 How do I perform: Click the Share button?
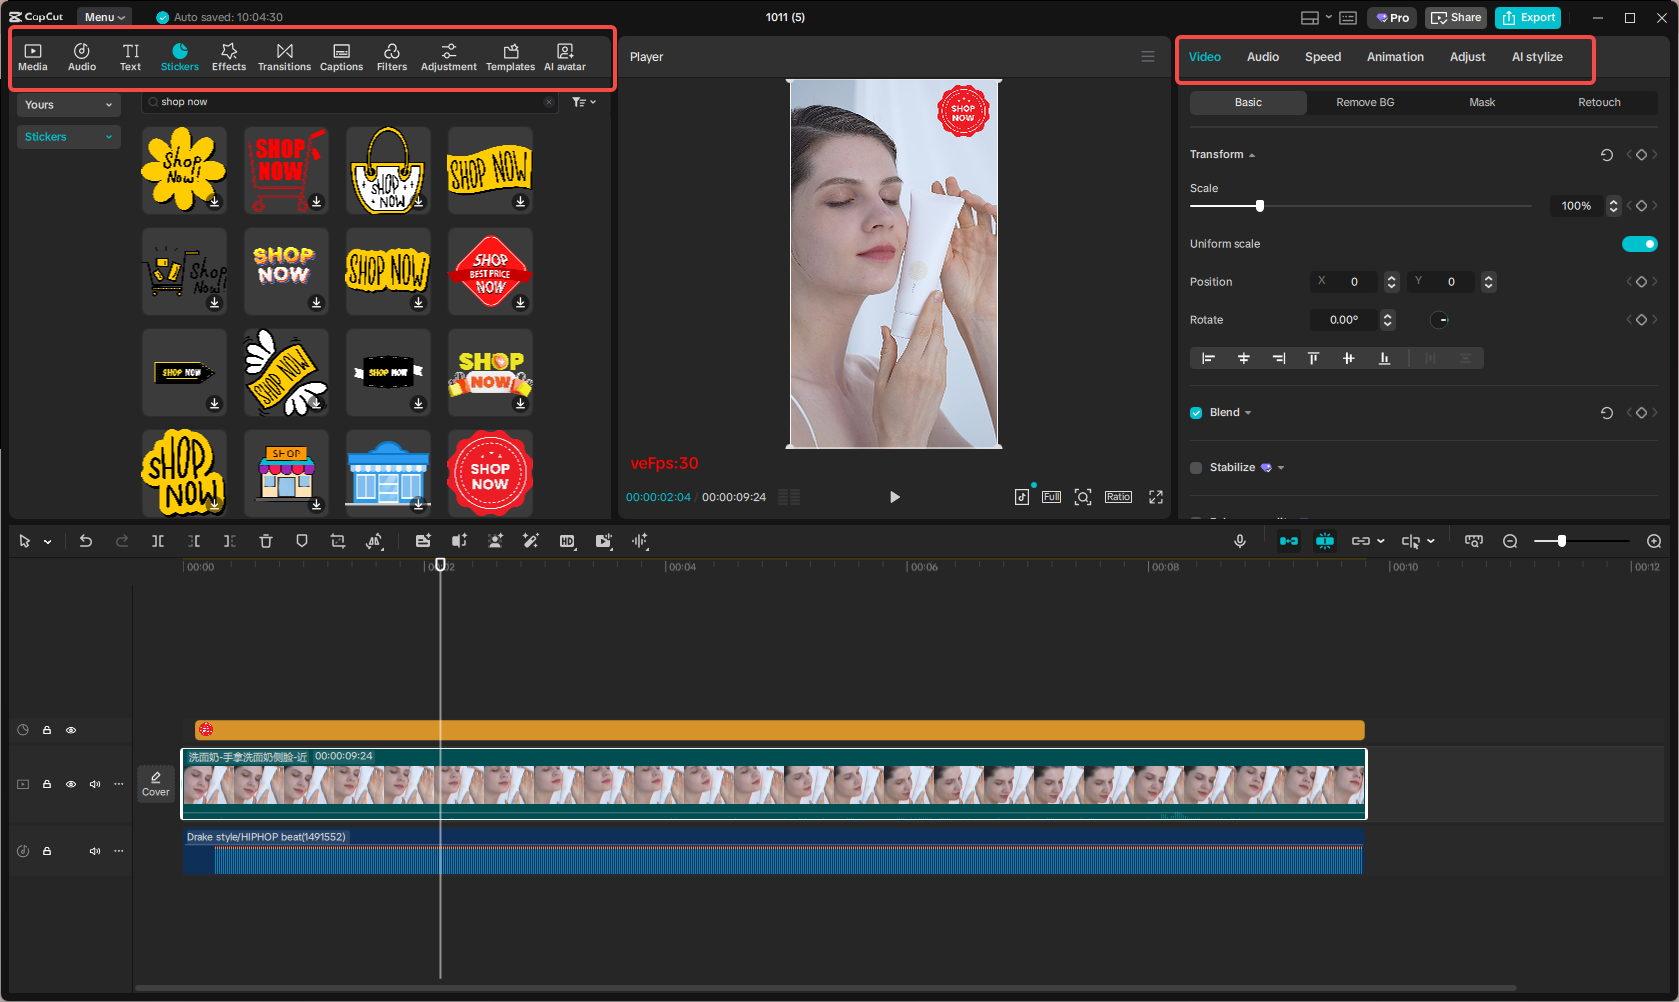point(1455,17)
